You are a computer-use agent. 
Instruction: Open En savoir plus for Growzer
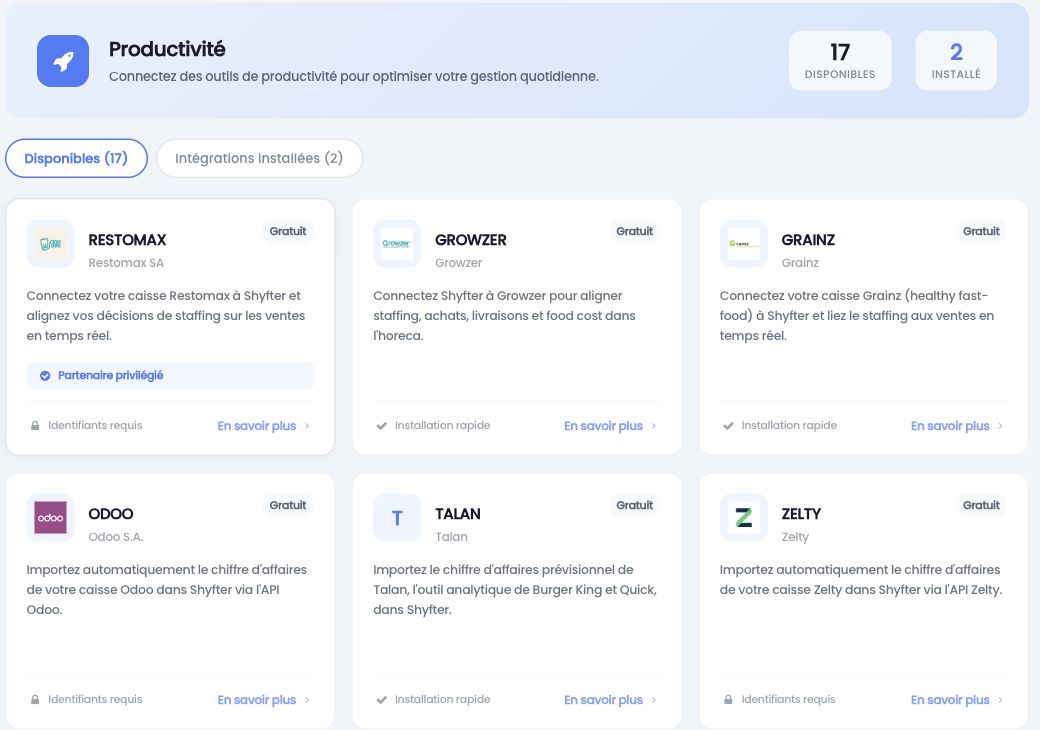(x=604, y=426)
